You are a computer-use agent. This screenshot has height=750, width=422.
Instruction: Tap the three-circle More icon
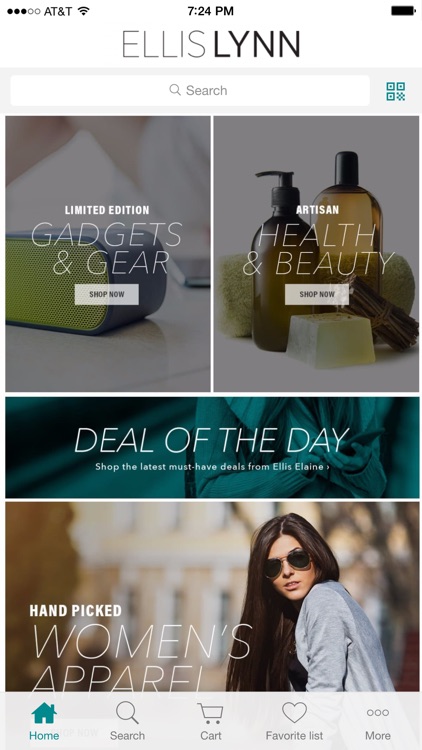tap(378, 713)
